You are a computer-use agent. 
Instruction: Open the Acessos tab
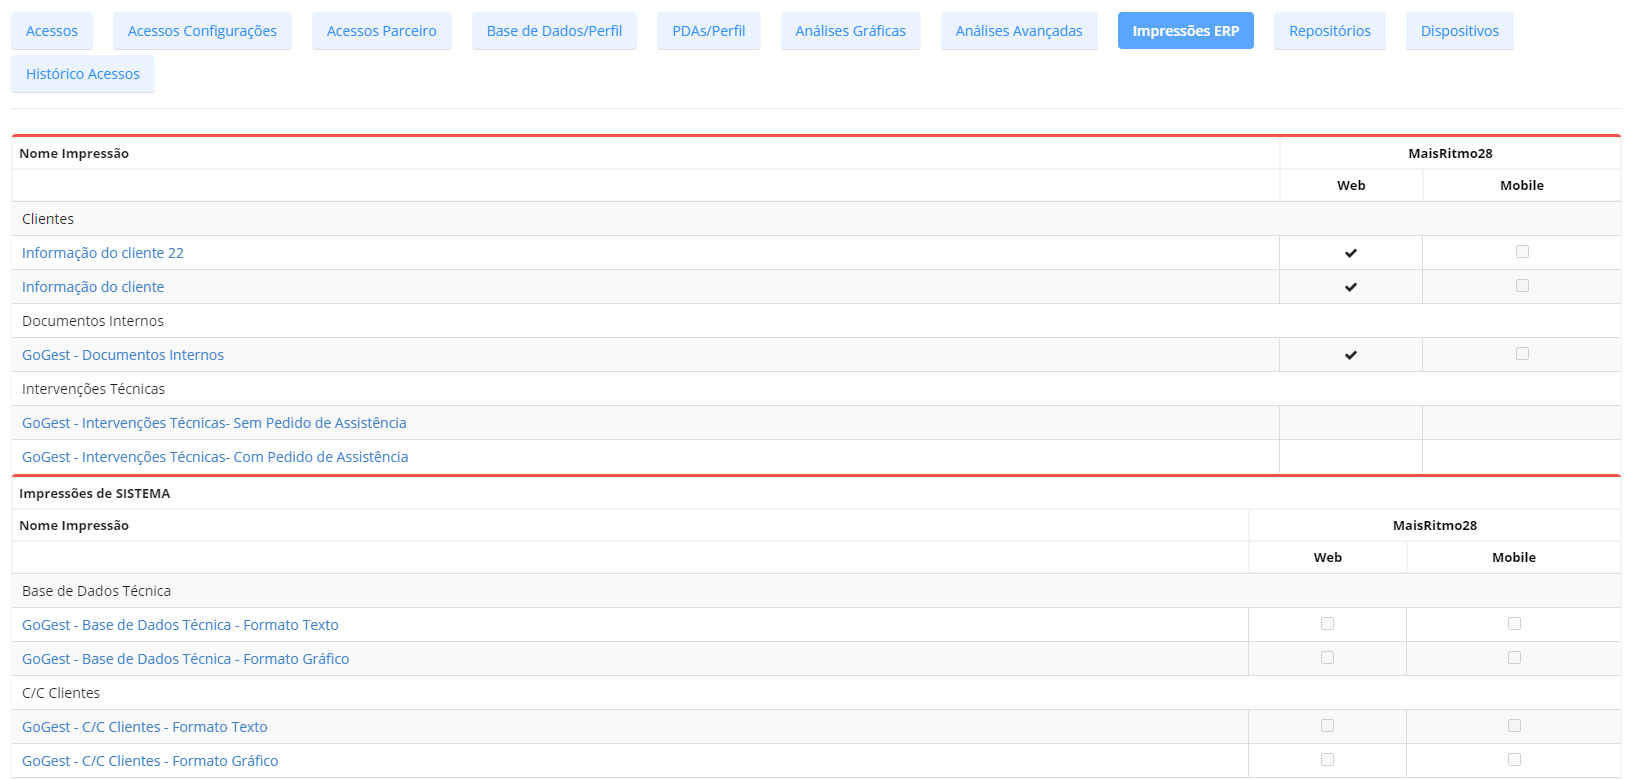(x=52, y=31)
